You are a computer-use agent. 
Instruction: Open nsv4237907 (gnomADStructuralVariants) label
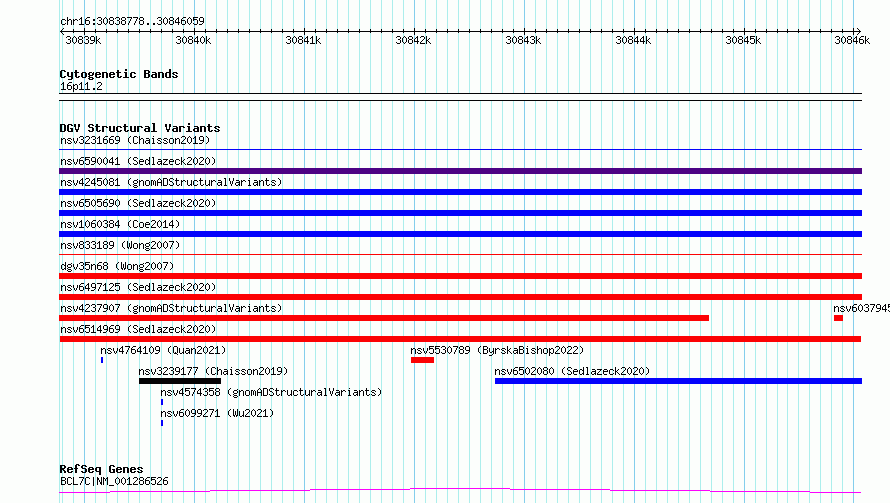[x=171, y=308]
